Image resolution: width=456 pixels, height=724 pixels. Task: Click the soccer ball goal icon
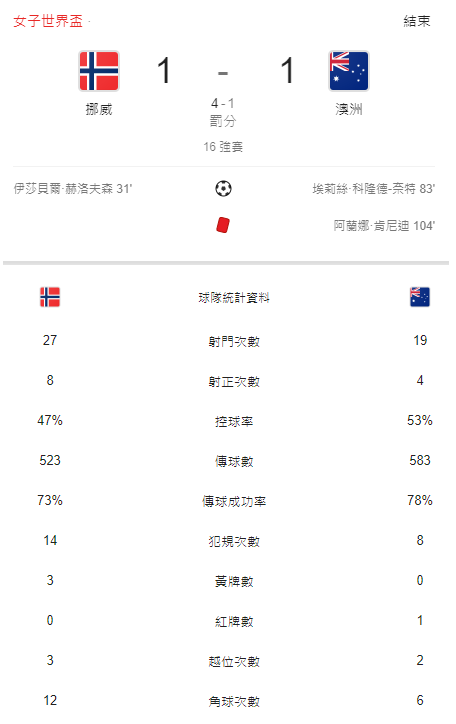click(x=223, y=188)
